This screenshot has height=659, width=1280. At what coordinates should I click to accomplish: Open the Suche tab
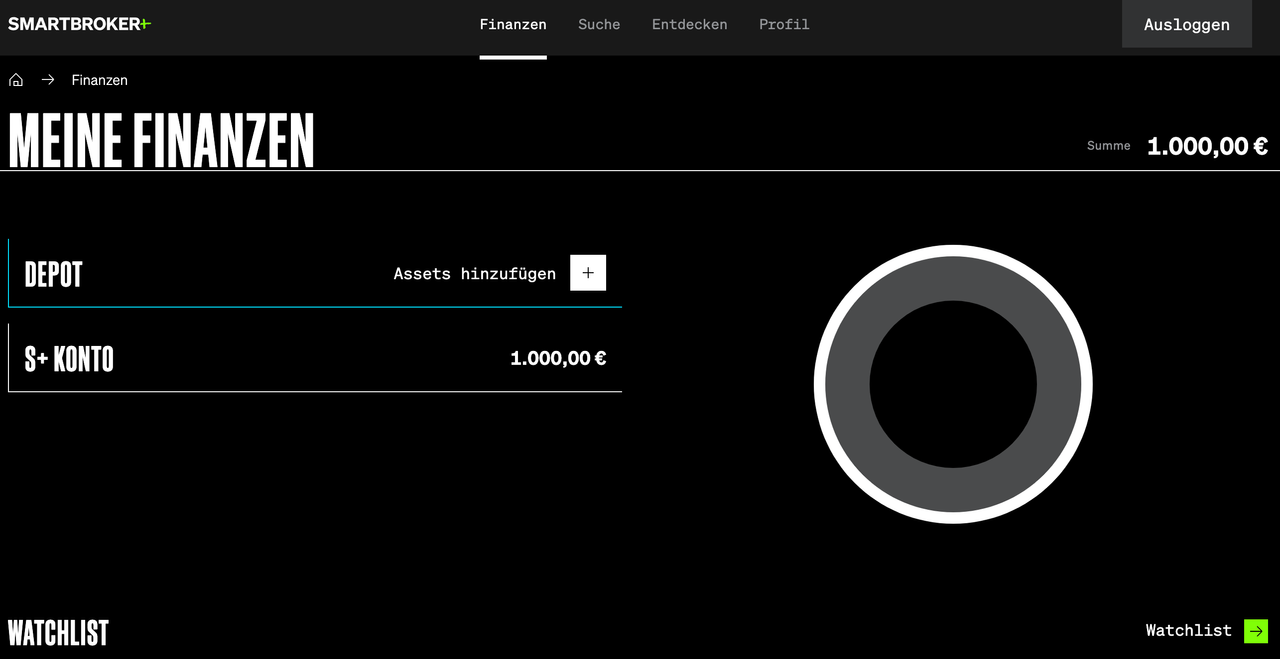(x=599, y=24)
